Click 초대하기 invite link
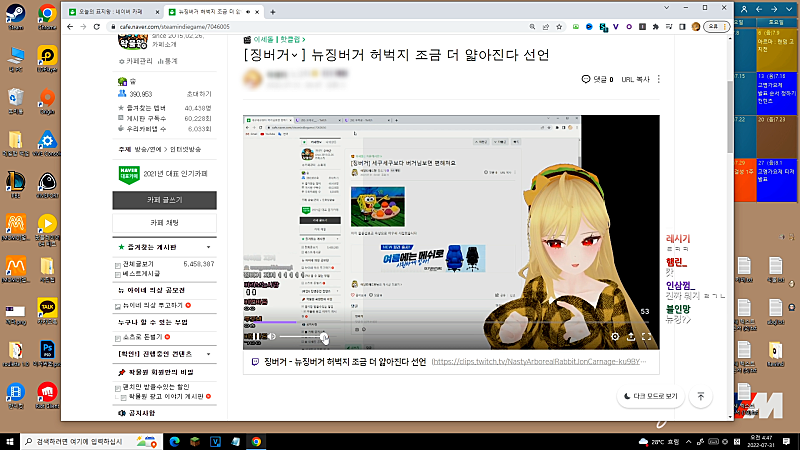This screenshot has width=800, height=450. pyautogui.click(x=198, y=94)
